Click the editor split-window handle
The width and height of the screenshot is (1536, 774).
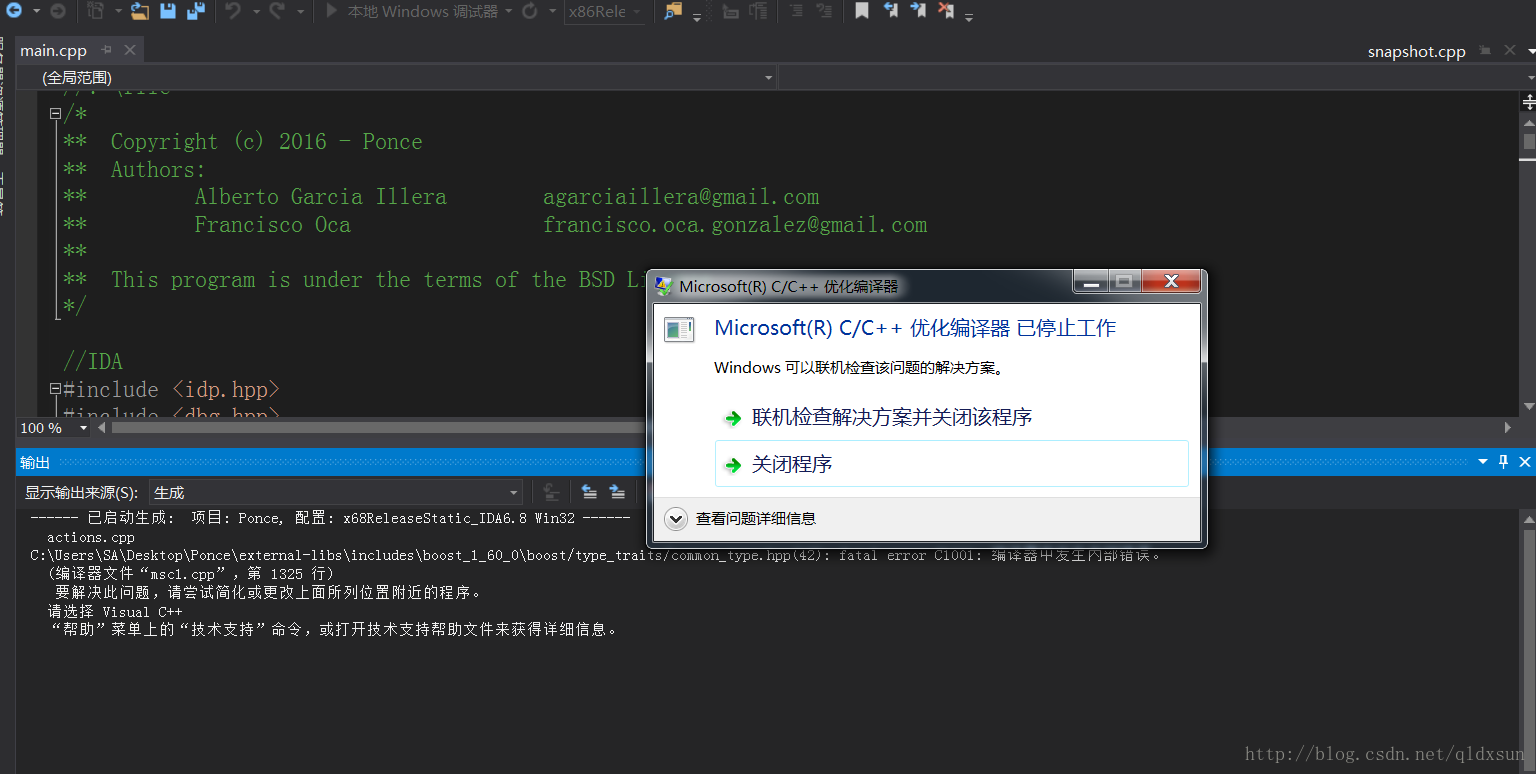point(1528,101)
